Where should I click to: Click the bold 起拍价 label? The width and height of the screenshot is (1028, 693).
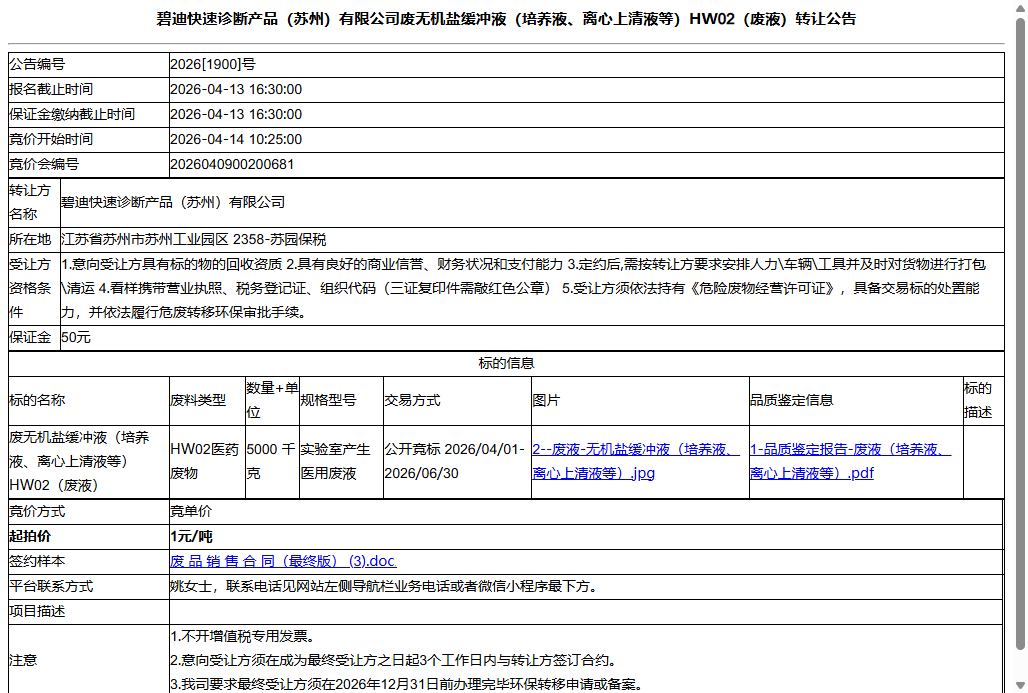click(x=30, y=536)
